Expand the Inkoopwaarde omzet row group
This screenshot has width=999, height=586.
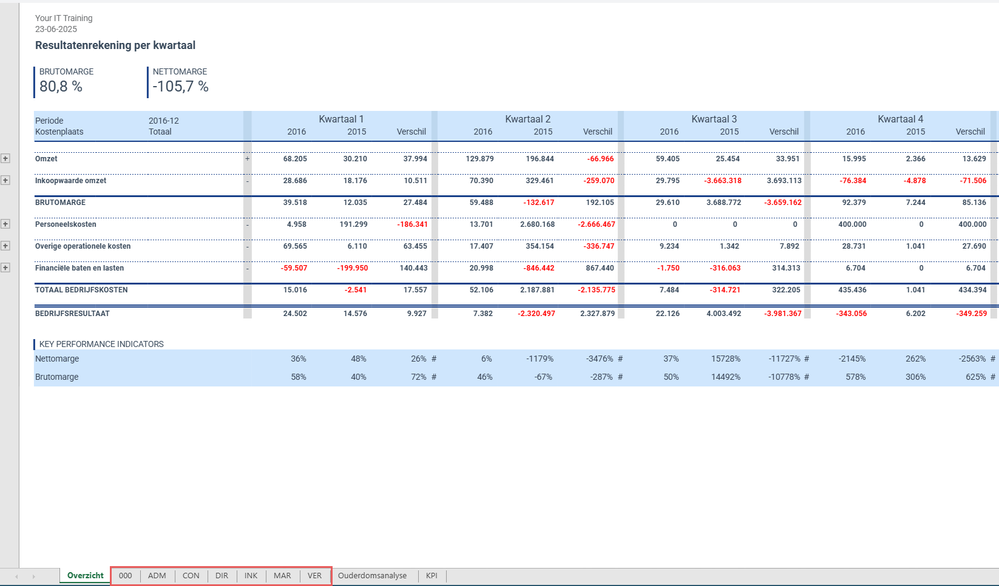(x=5, y=180)
